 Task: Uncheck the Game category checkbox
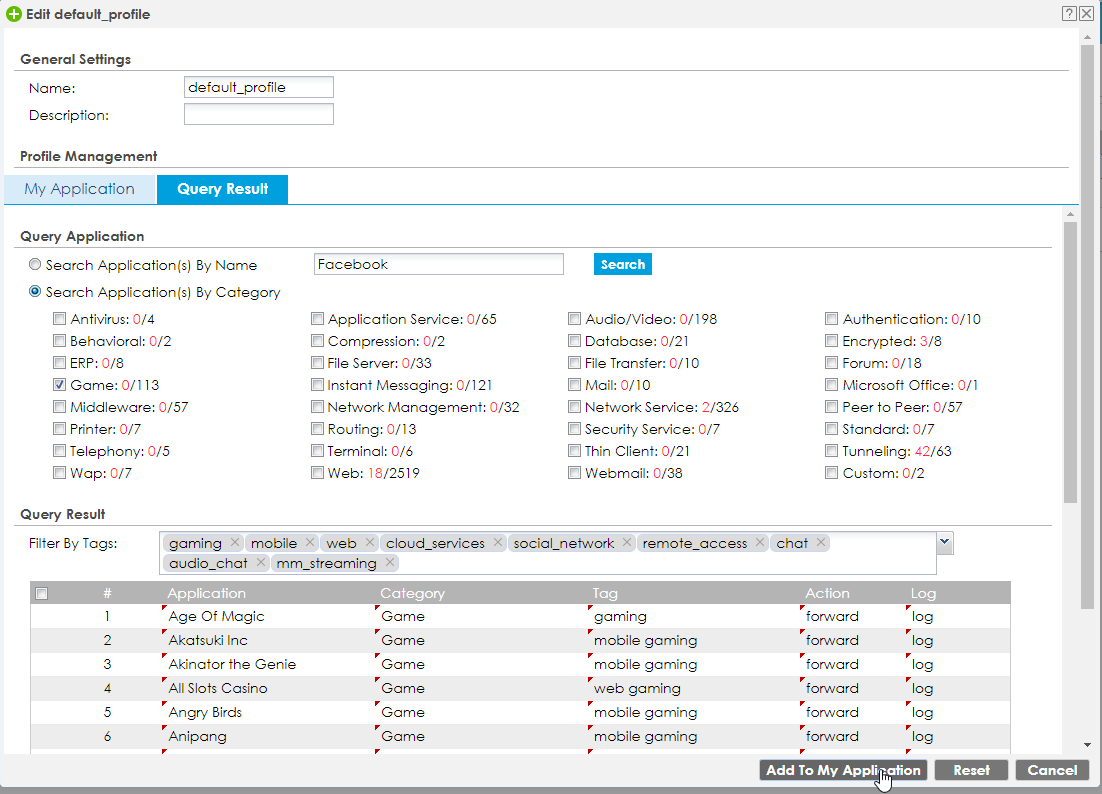tap(60, 385)
